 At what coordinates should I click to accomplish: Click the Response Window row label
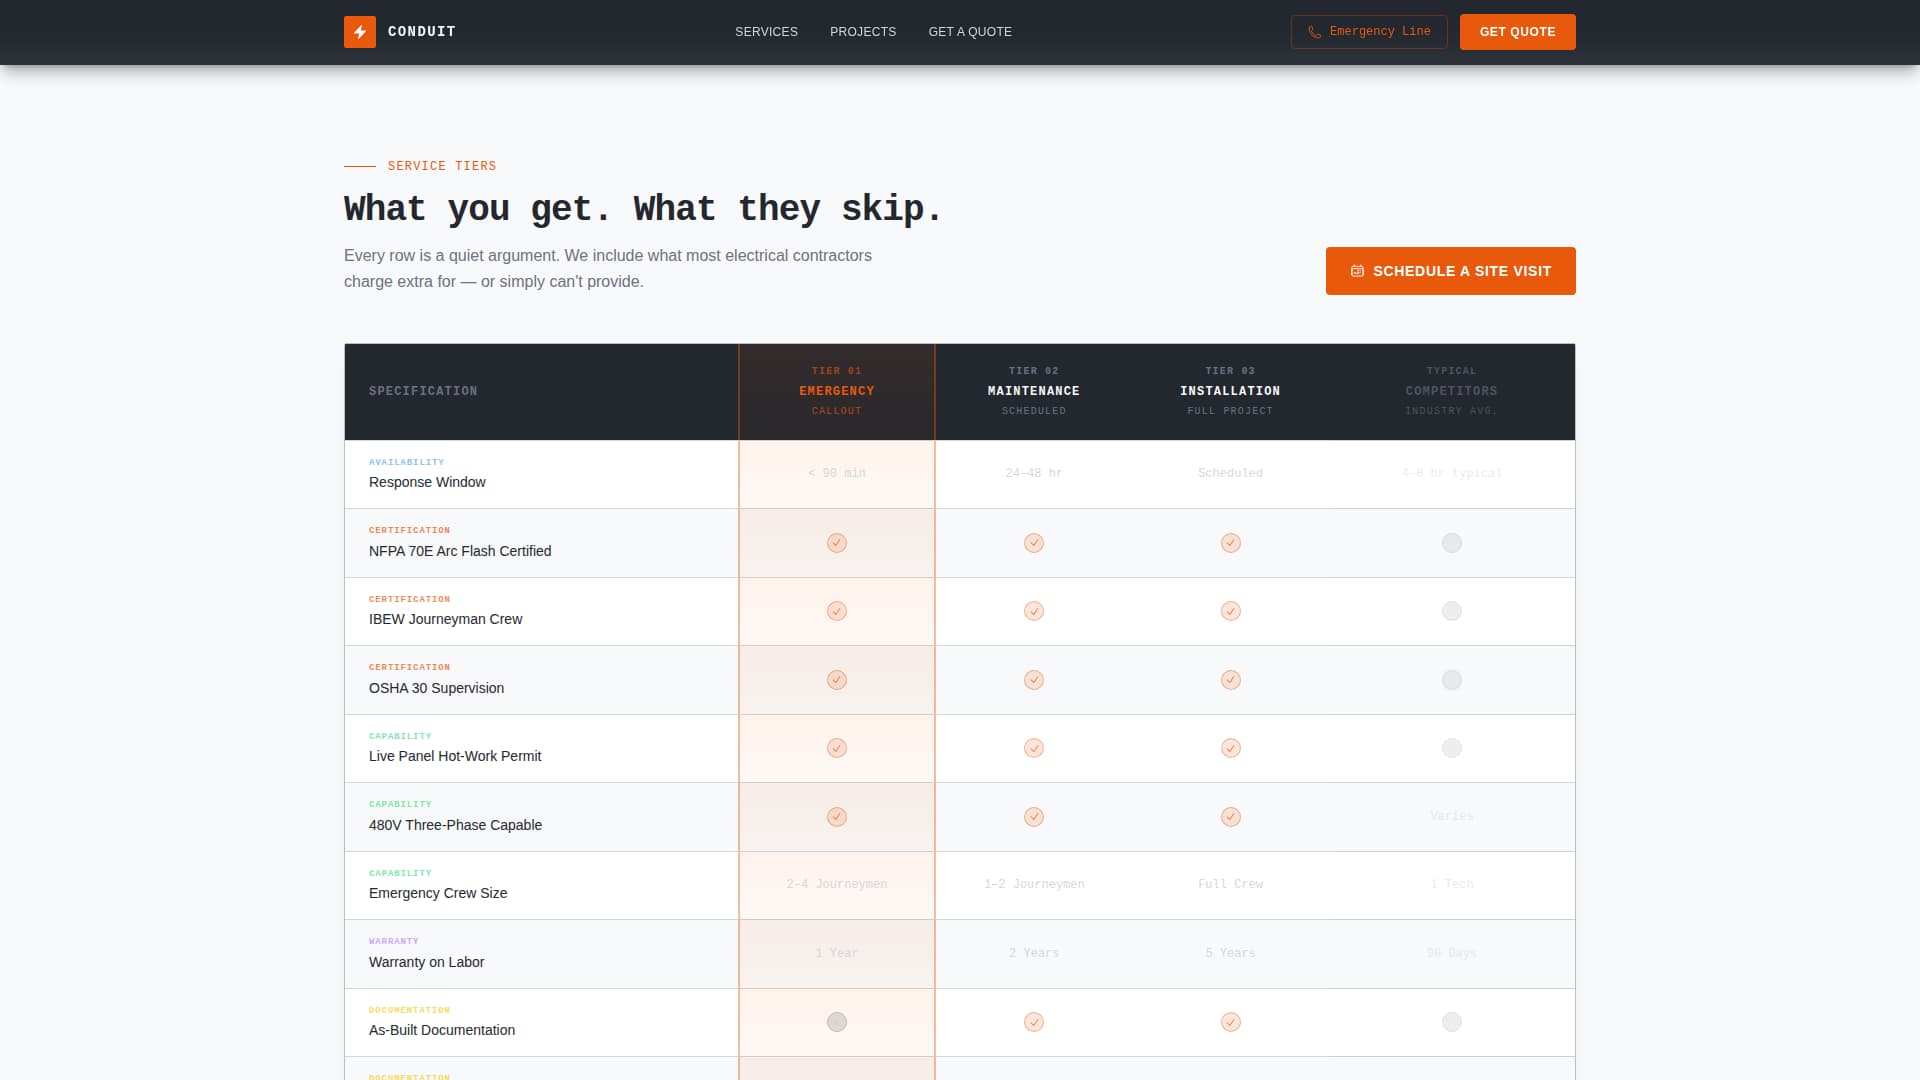427,482
